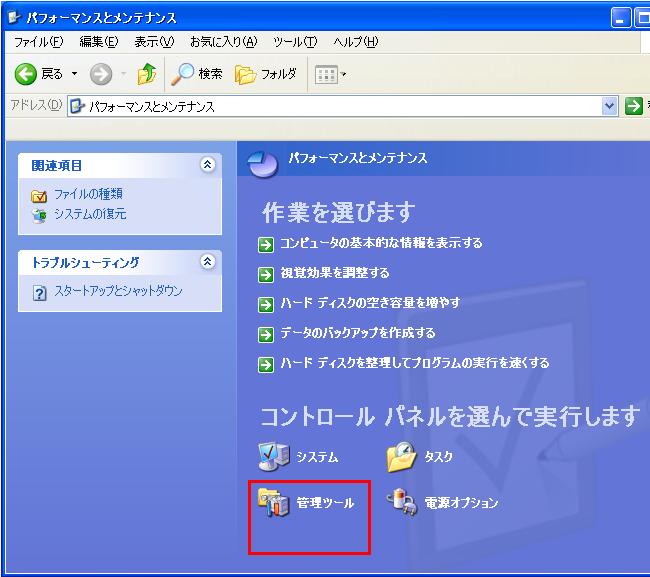This screenshot has width=650, height=577.
Task: Click the ファイルの種類 folder icon
Action: tap(39, 195)
